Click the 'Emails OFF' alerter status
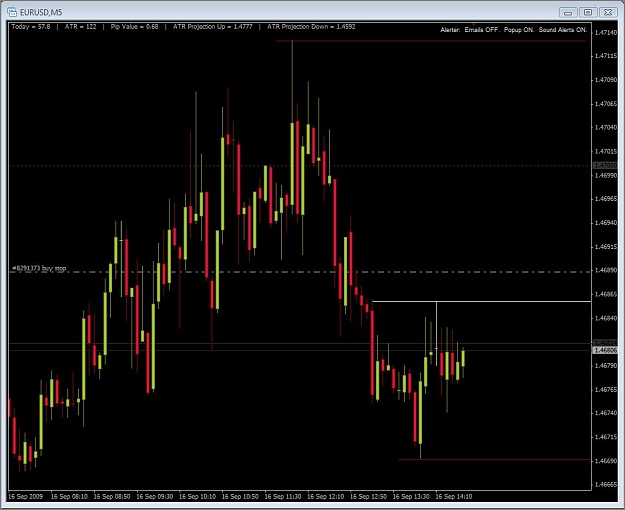 click(482, 30)
